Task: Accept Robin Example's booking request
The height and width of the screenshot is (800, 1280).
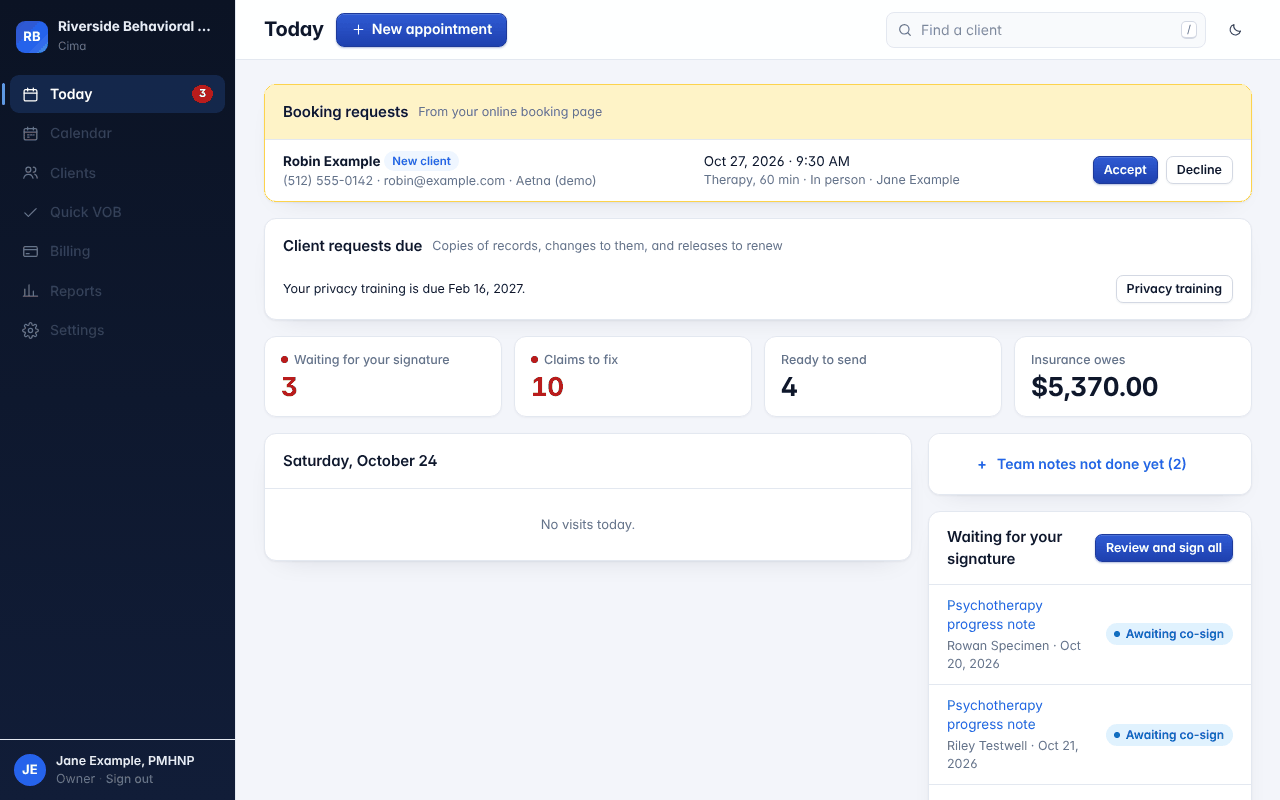Action: [x=1125, y=170]
